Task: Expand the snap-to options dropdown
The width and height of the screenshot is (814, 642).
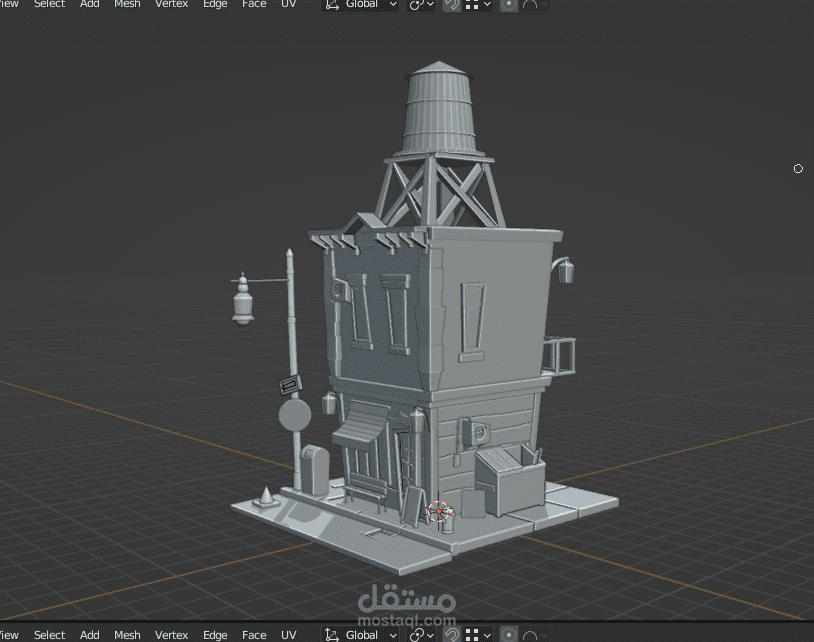Action: (x=486, y=5)
